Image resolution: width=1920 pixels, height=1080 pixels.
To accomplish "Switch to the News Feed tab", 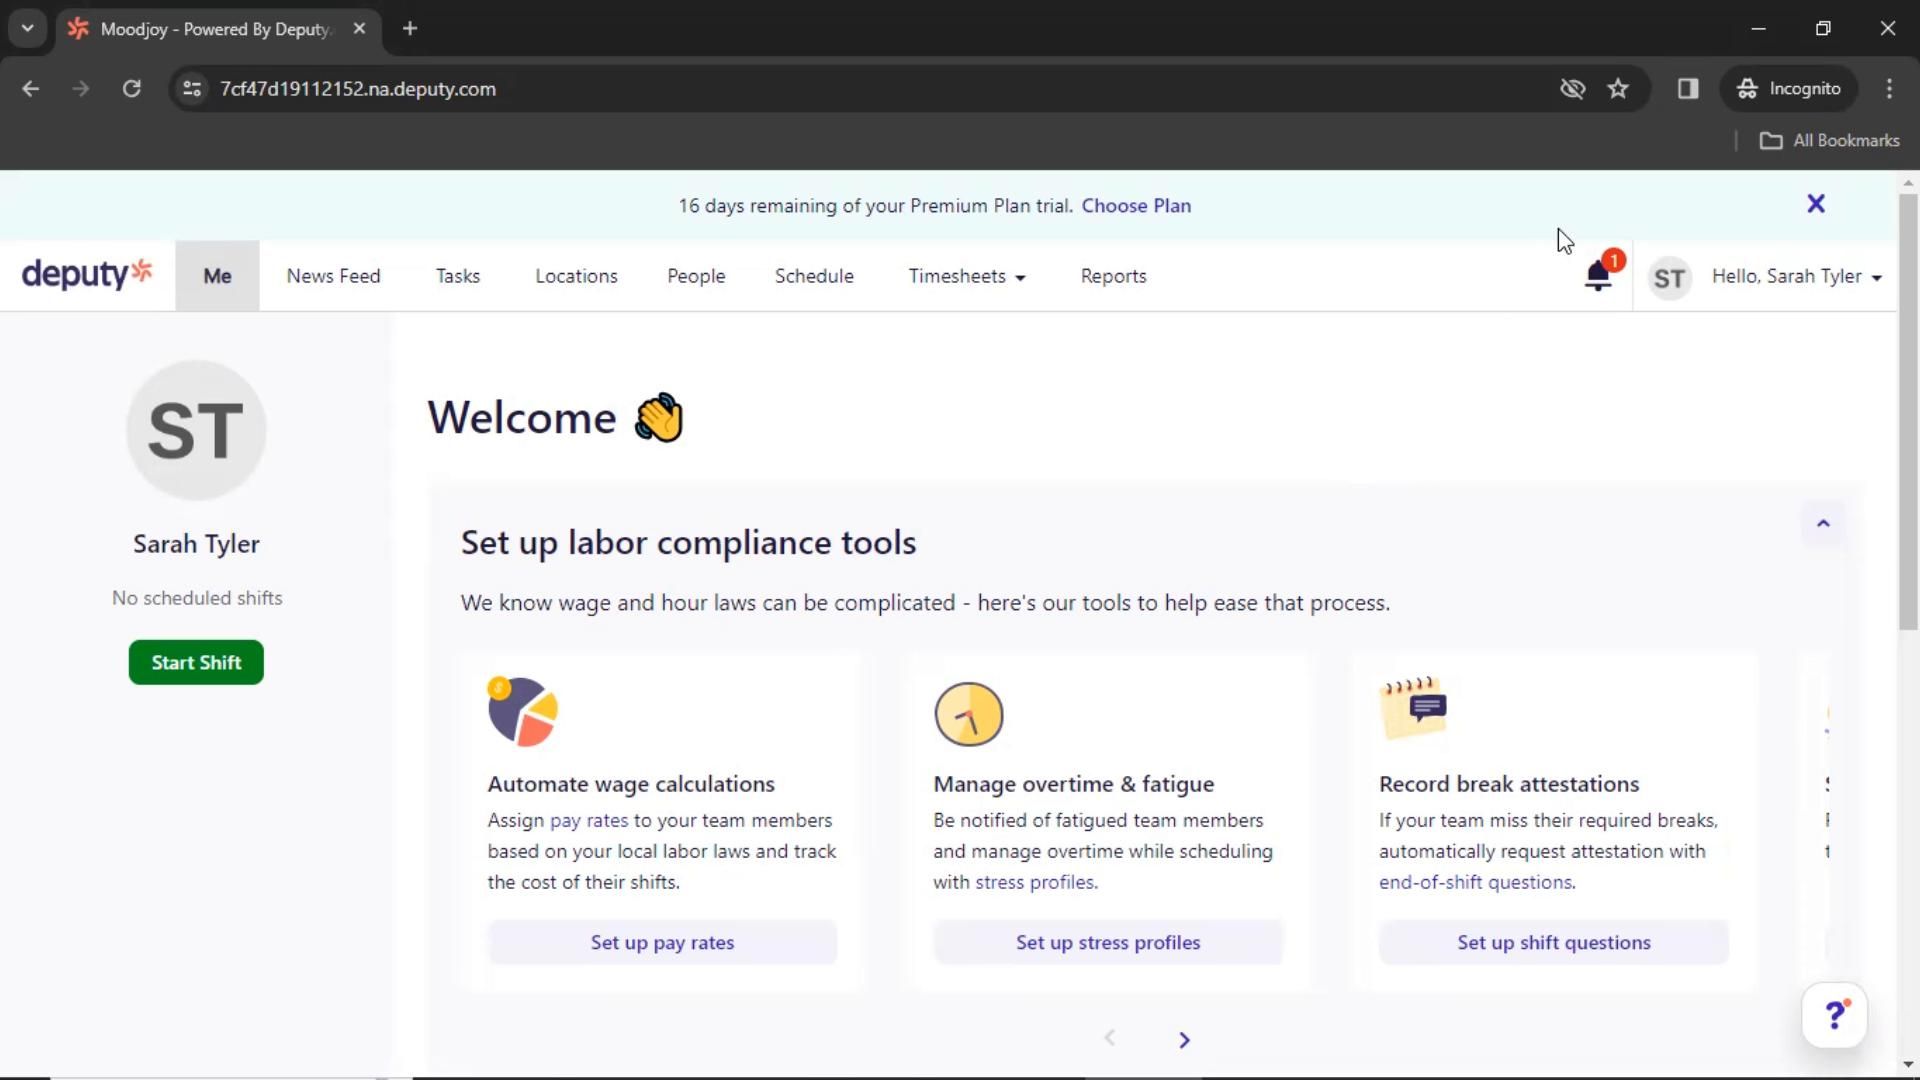I will tap(333, 276).
